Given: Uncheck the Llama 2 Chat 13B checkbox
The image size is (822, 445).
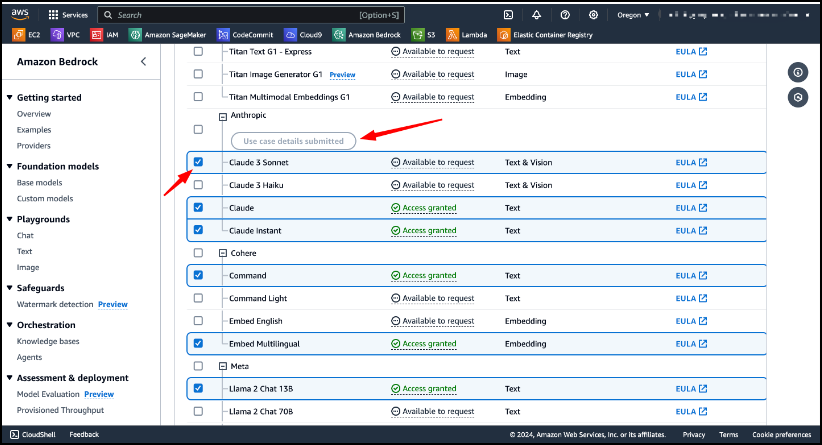Looking at the screenshot, I should click(198, 388).
